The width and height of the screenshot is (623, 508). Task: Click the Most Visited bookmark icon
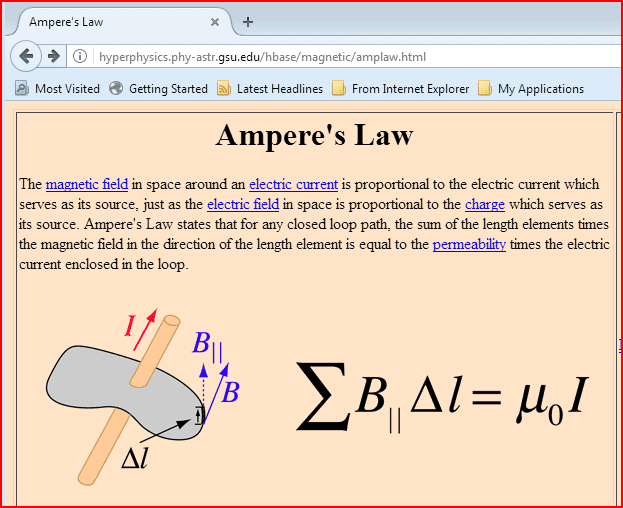coord(22,88)
